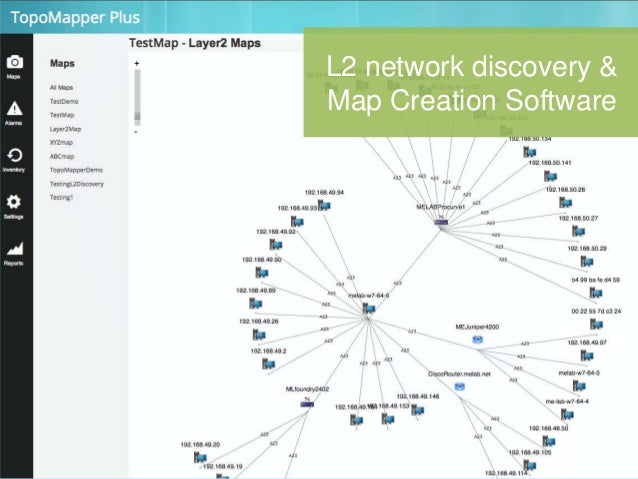Select node b4 99 ba fe d4 59
This screenshot has height=479, width=638.
pyautogui.click(x=596, y=293)
